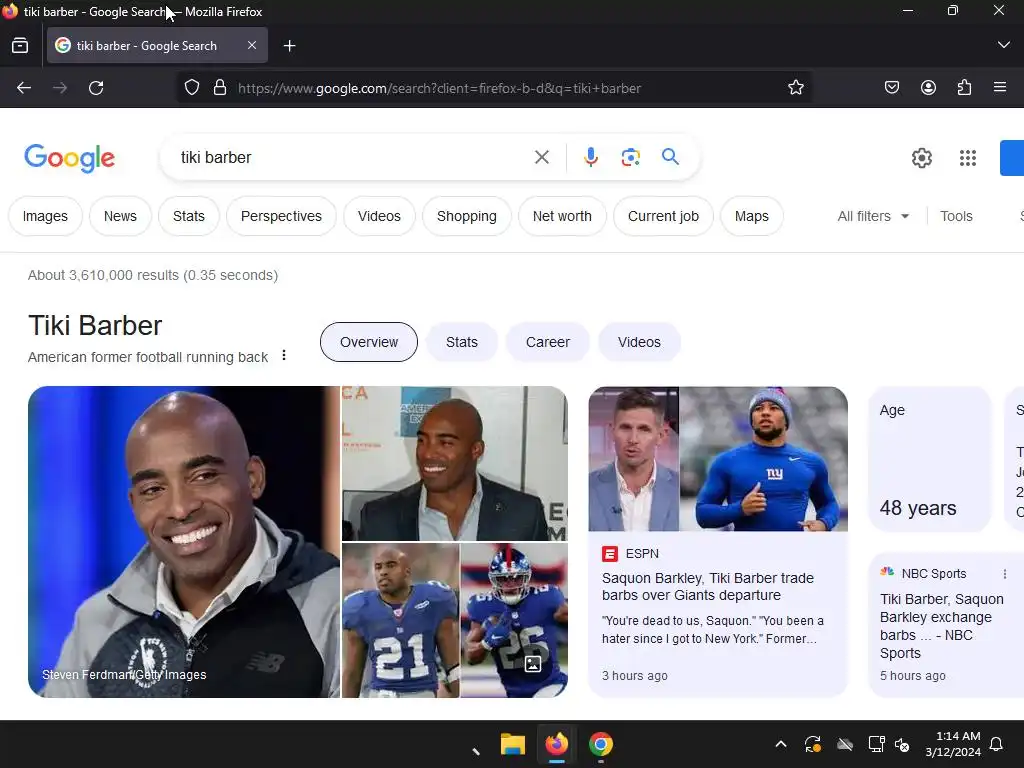Open large Tiki Barber portrait photo
The height and width of the screenshot is (768, 1024).
(184, 542)
